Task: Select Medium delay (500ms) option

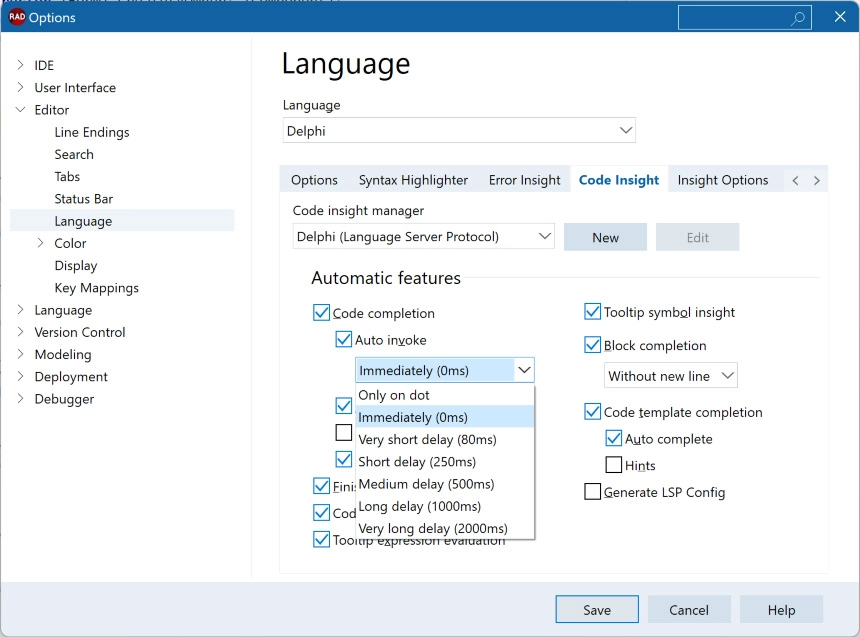Action: pos(426,484)
